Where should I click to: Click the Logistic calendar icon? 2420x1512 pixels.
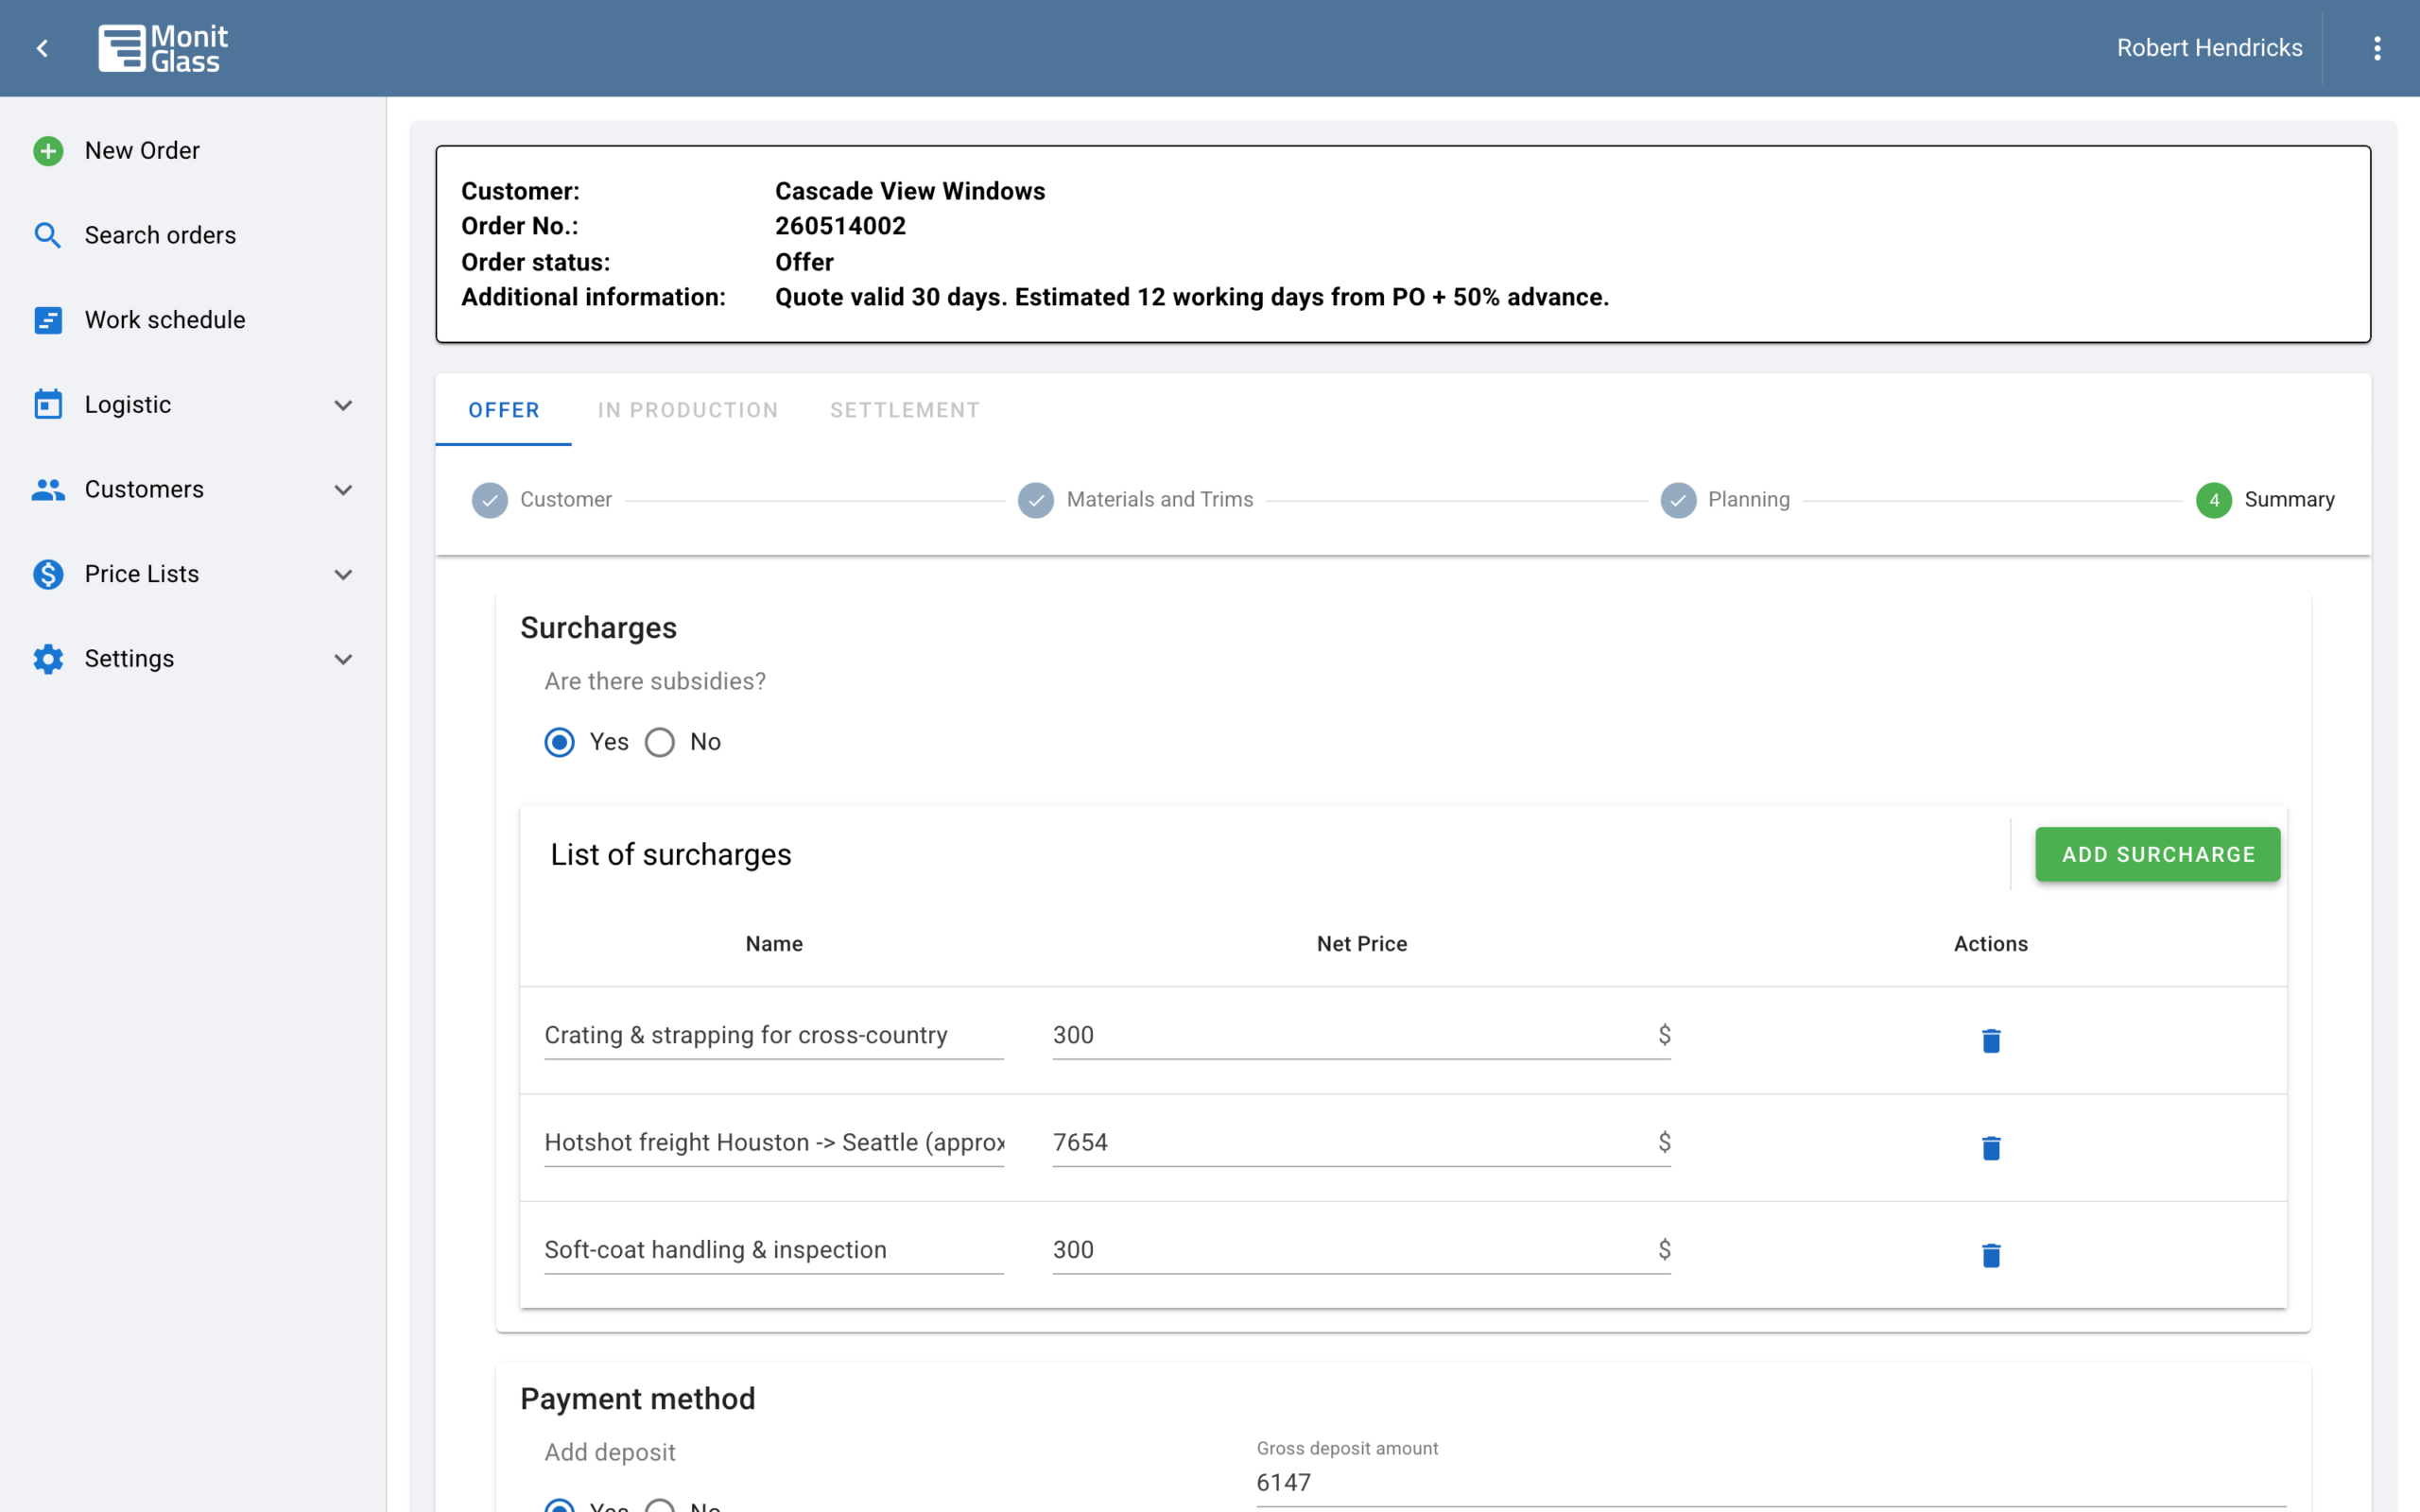(48, 404)
